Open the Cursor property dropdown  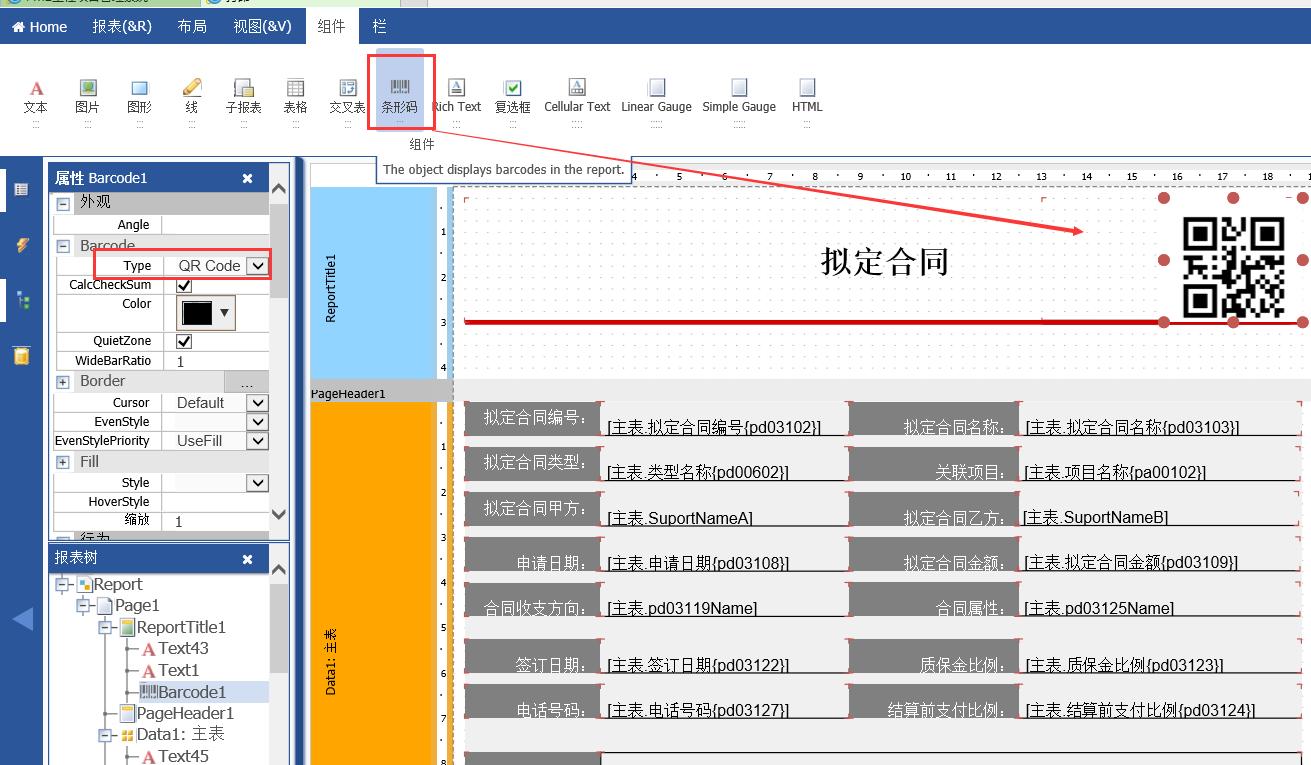(x=258, y=403)
